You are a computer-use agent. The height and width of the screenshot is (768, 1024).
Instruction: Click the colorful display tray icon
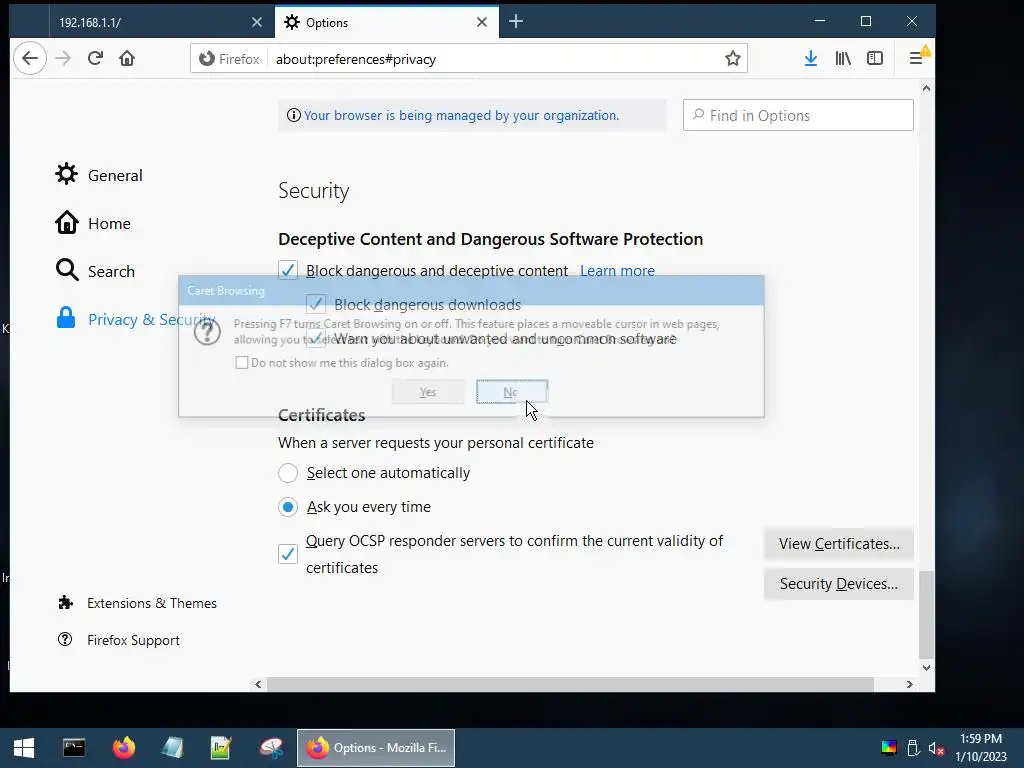tap(889, 748)
